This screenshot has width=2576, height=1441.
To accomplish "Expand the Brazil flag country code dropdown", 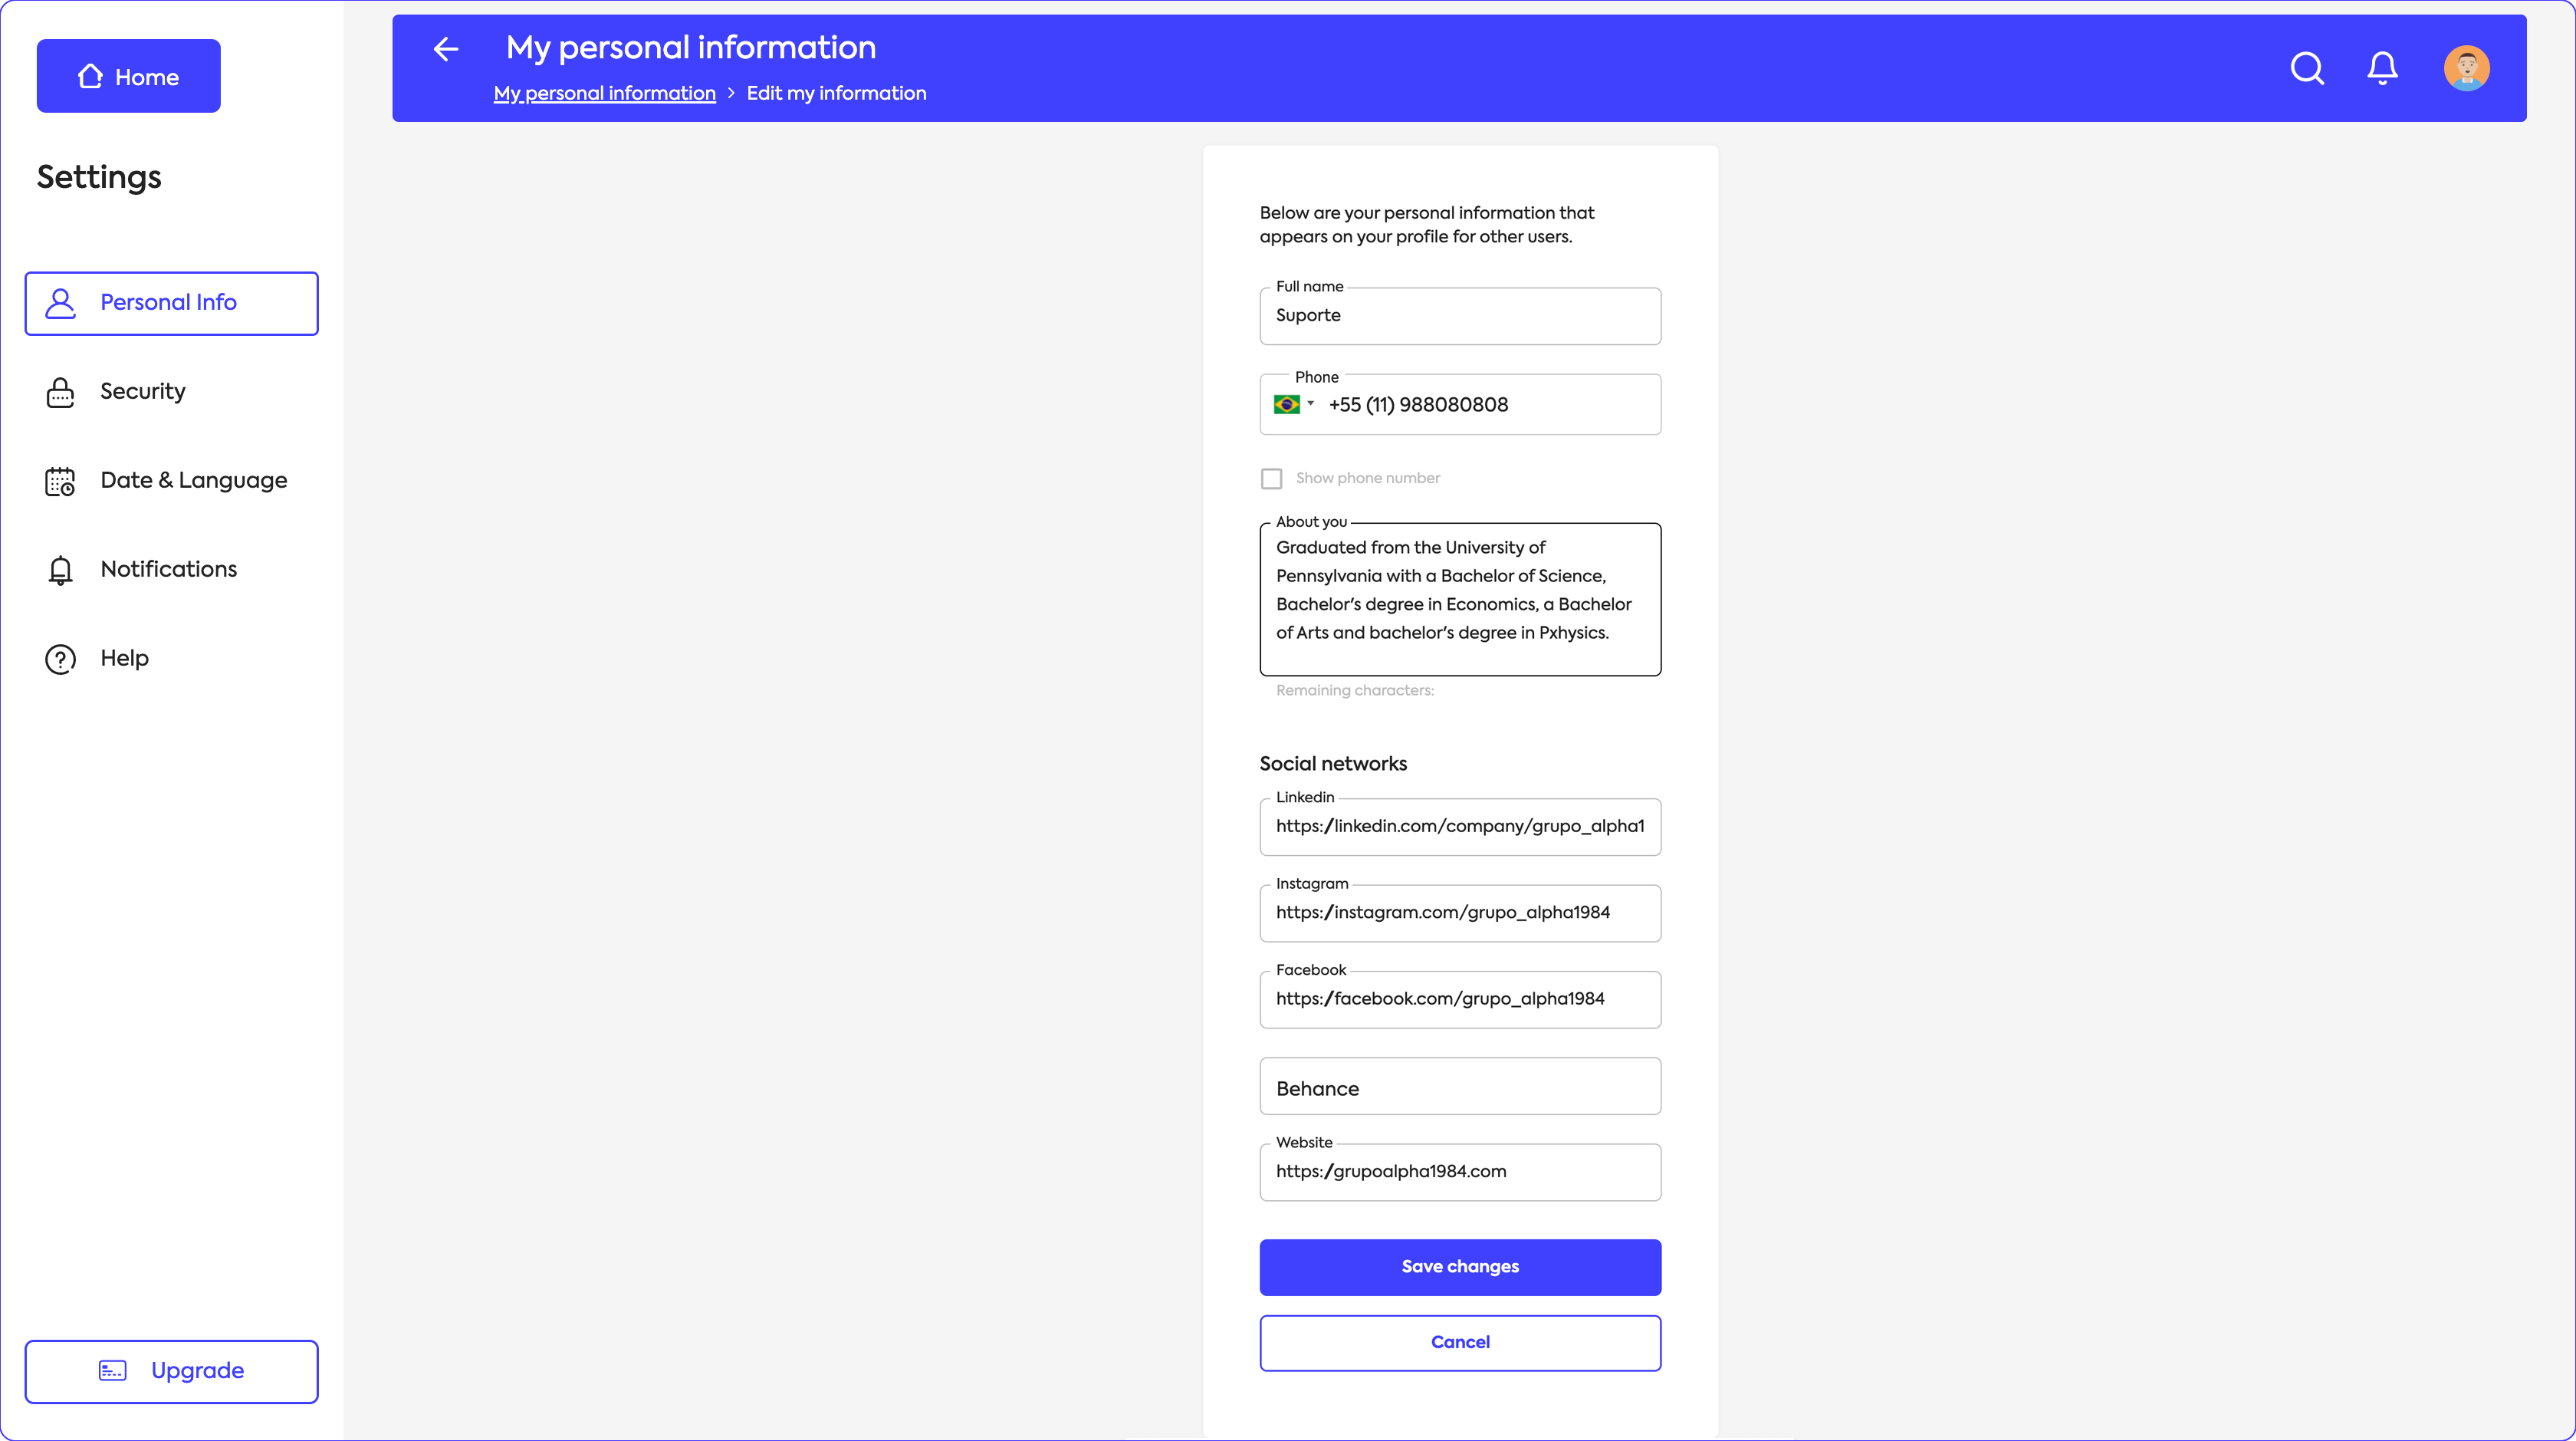I will click(x=1293, y=404).
